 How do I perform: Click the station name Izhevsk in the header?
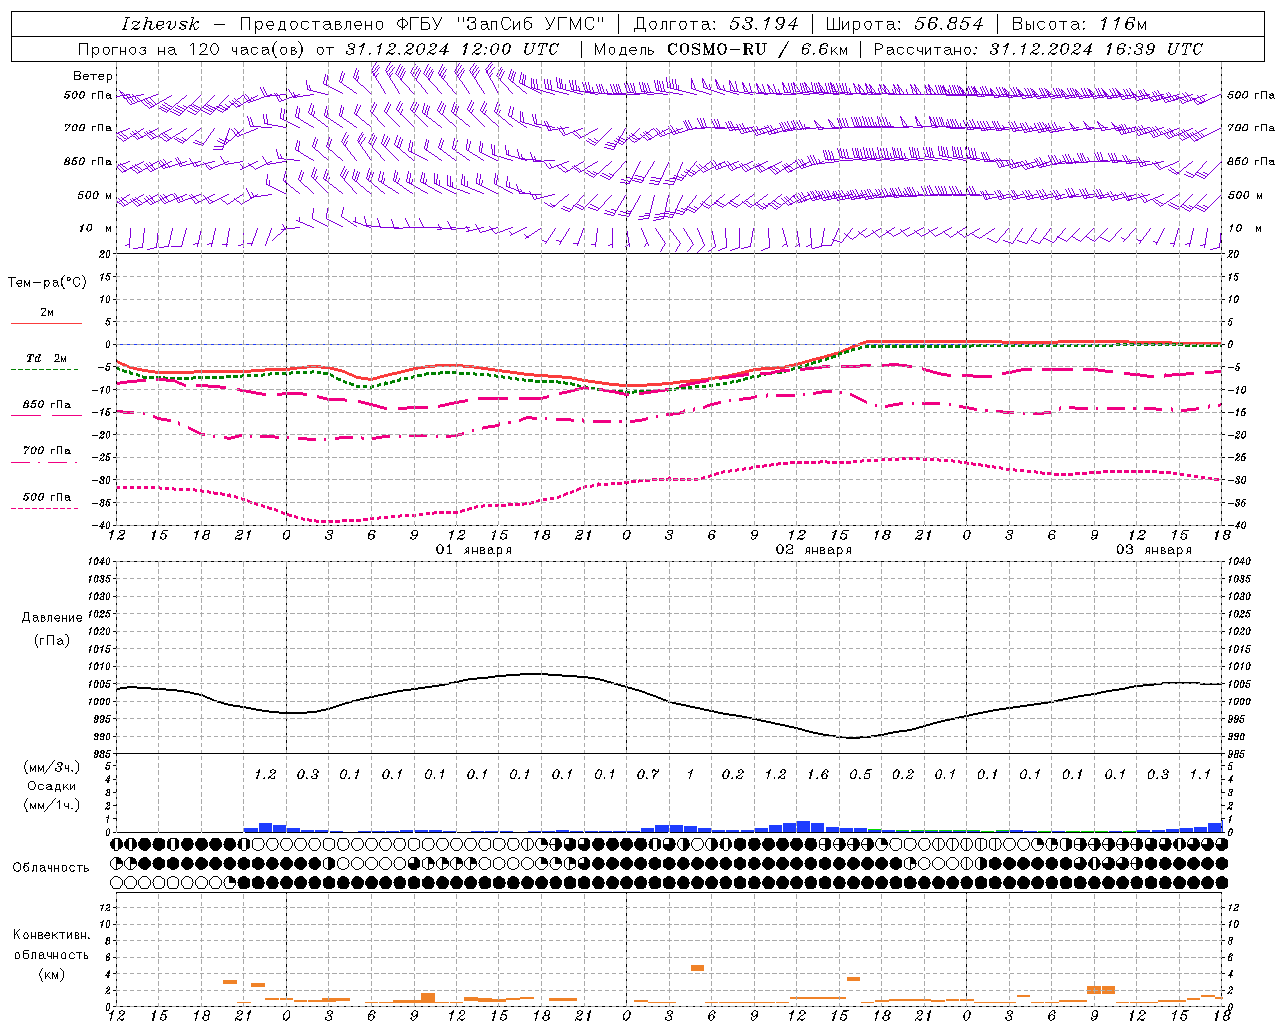coord(160,24)
